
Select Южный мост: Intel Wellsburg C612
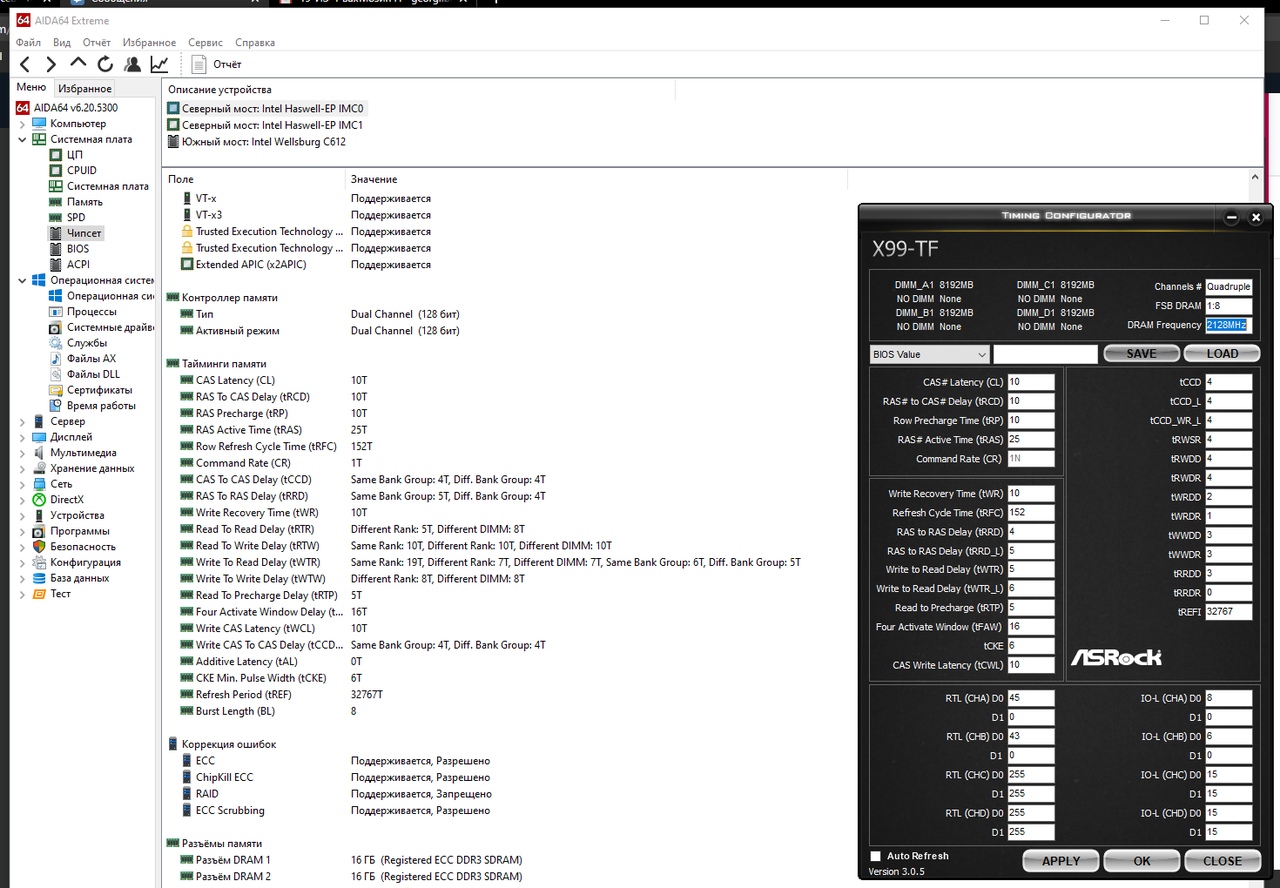257,142
